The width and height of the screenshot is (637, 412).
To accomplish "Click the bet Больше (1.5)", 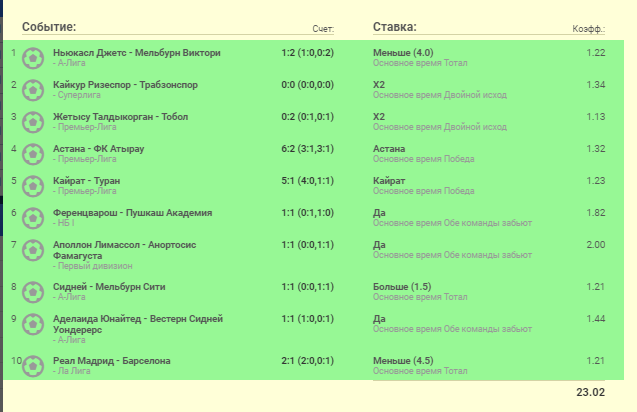I will (x=402, y=287).
